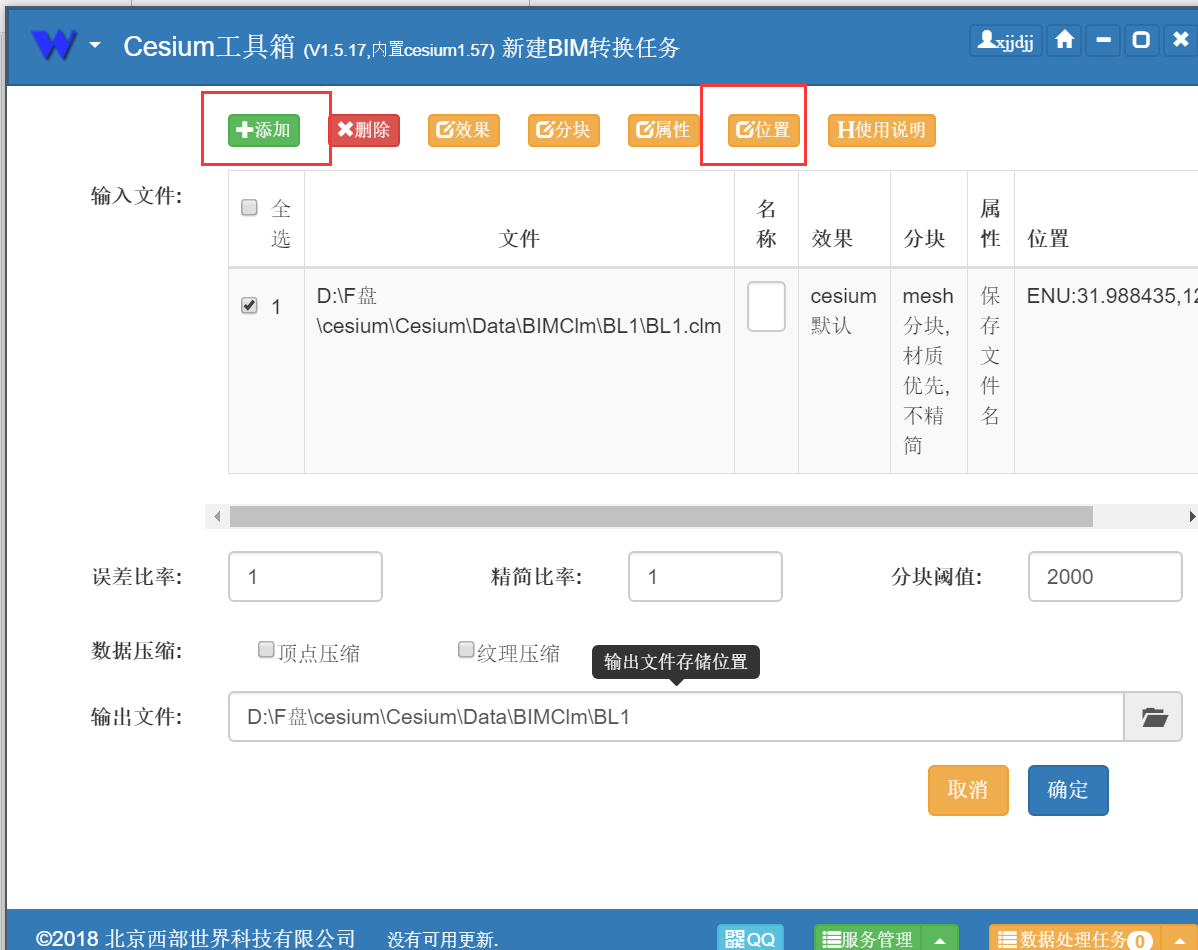Open the 效果 settings

coord(463,129)
